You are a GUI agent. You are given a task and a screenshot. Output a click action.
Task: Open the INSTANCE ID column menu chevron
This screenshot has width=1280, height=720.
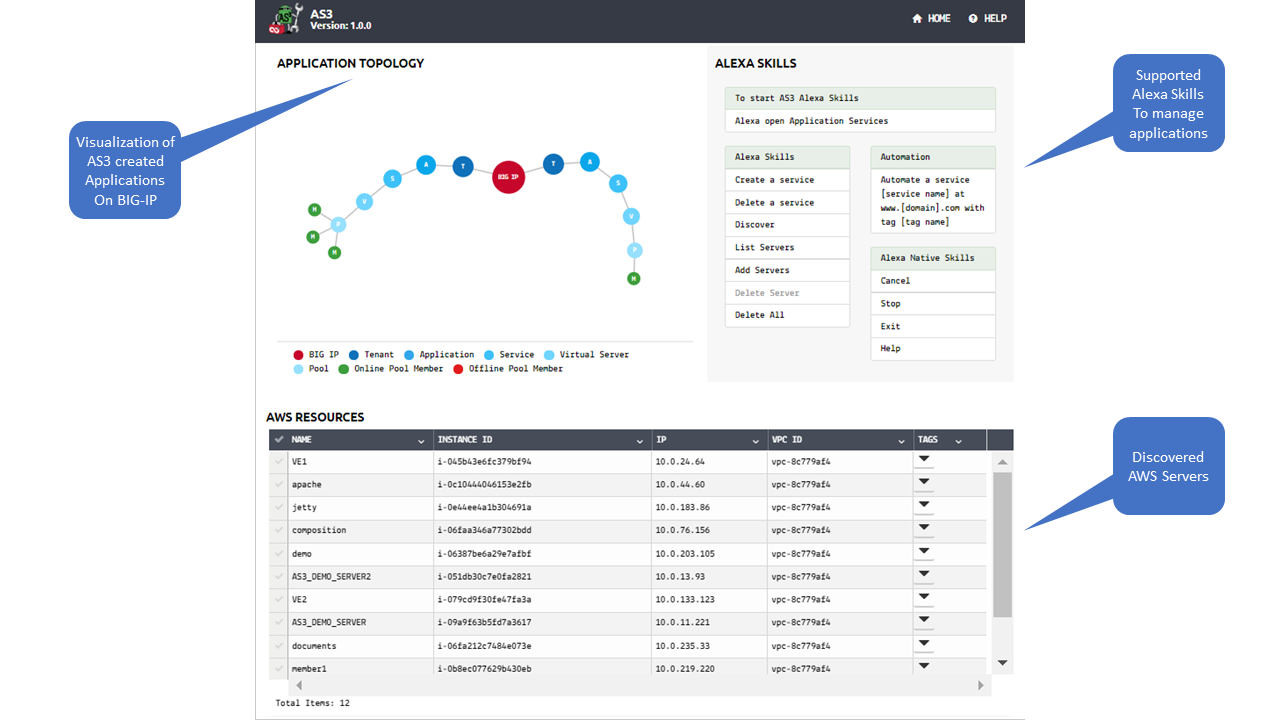point(640,441)
